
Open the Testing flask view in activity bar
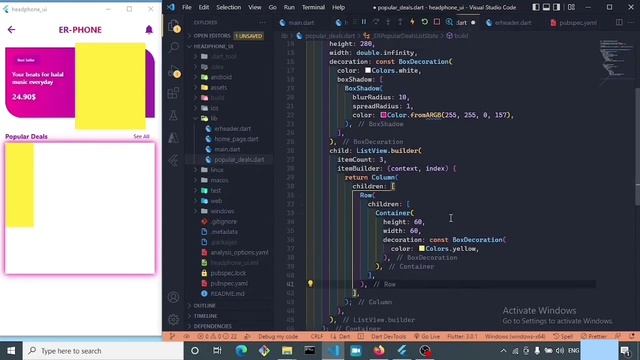click(x=173, y=116)
